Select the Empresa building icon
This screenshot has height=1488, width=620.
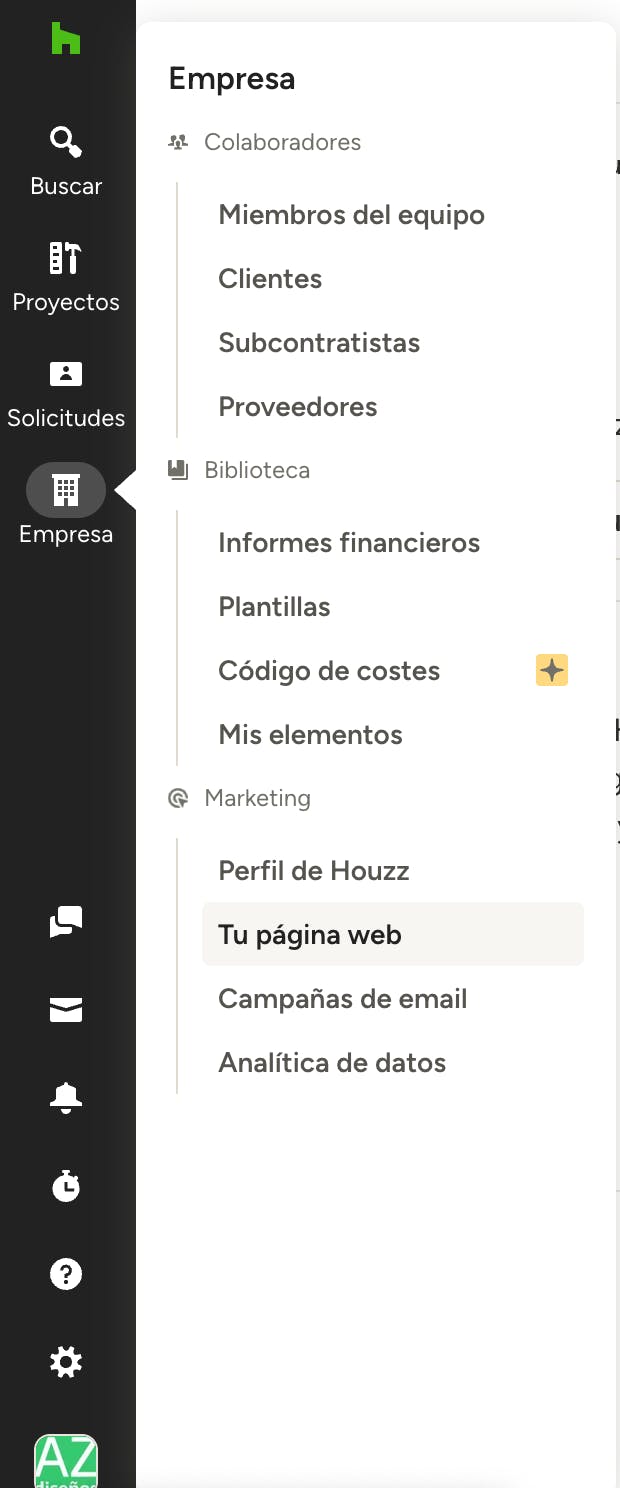66,490
